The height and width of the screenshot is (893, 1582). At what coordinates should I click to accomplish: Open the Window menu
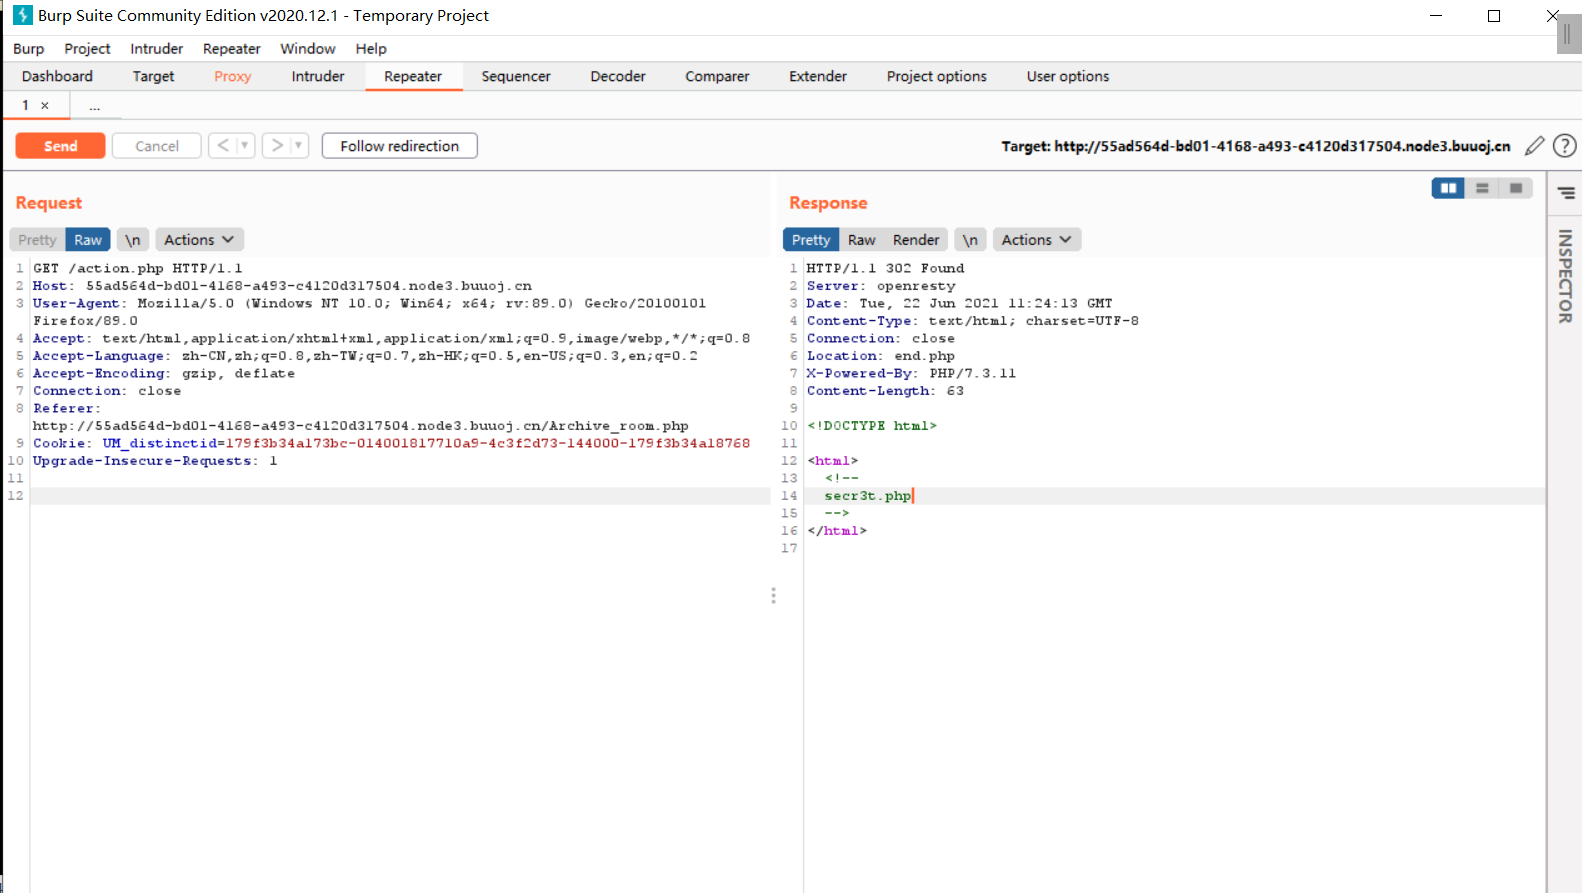(x=308, y=48)
